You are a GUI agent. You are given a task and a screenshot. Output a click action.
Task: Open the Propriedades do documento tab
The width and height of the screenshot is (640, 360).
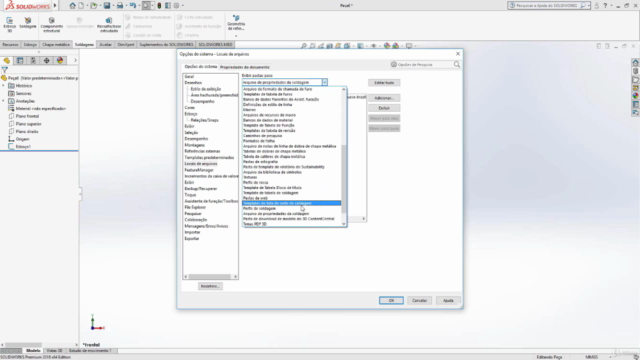[x=244, y=67]
